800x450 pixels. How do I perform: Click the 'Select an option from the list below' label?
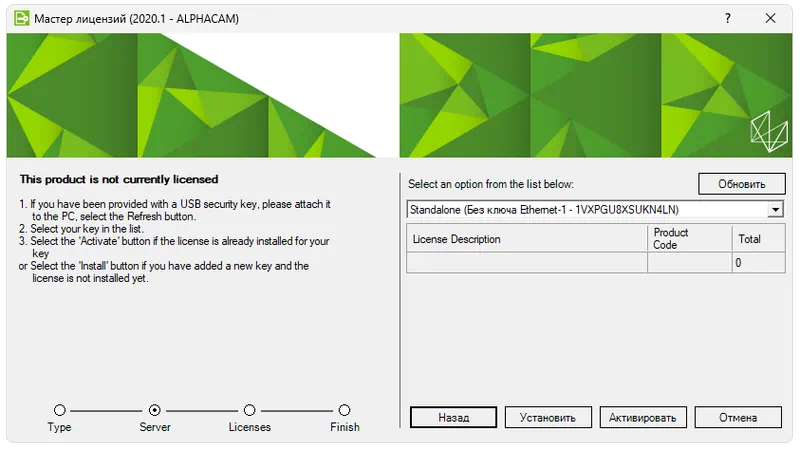[491, 184]
